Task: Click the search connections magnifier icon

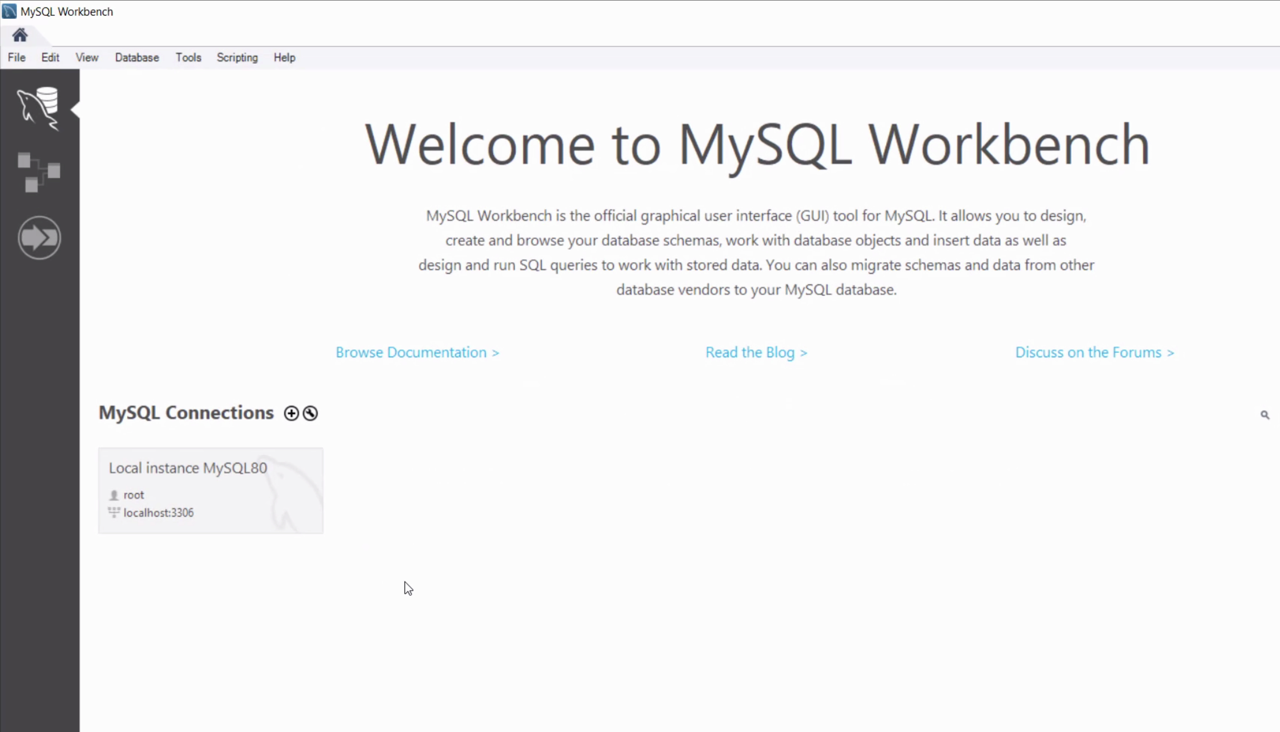Action: [1264, 414]
